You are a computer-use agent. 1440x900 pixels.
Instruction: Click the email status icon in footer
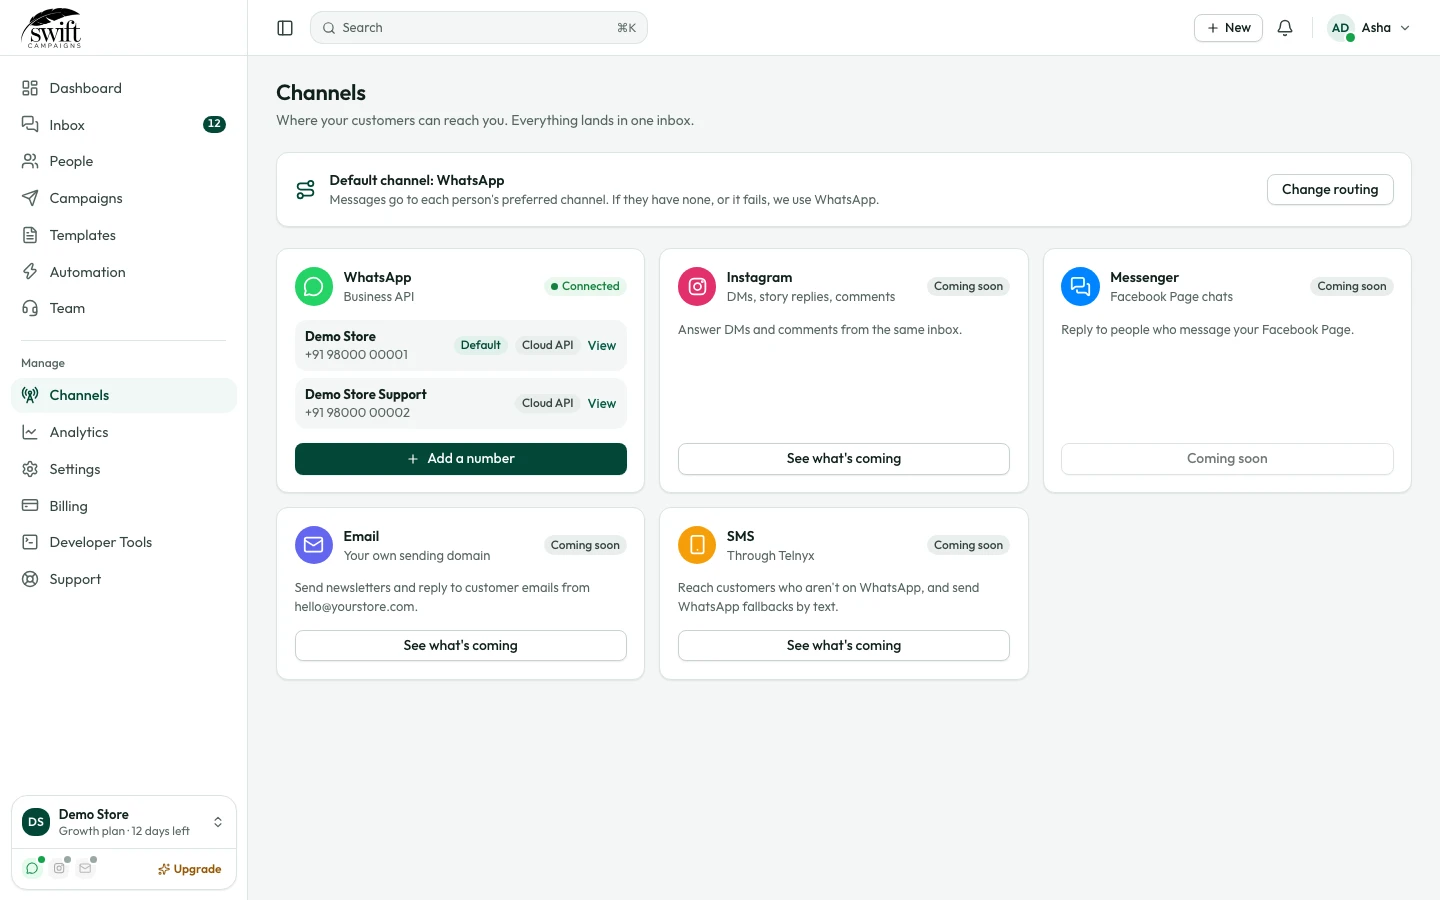click(x=86, y=868)
